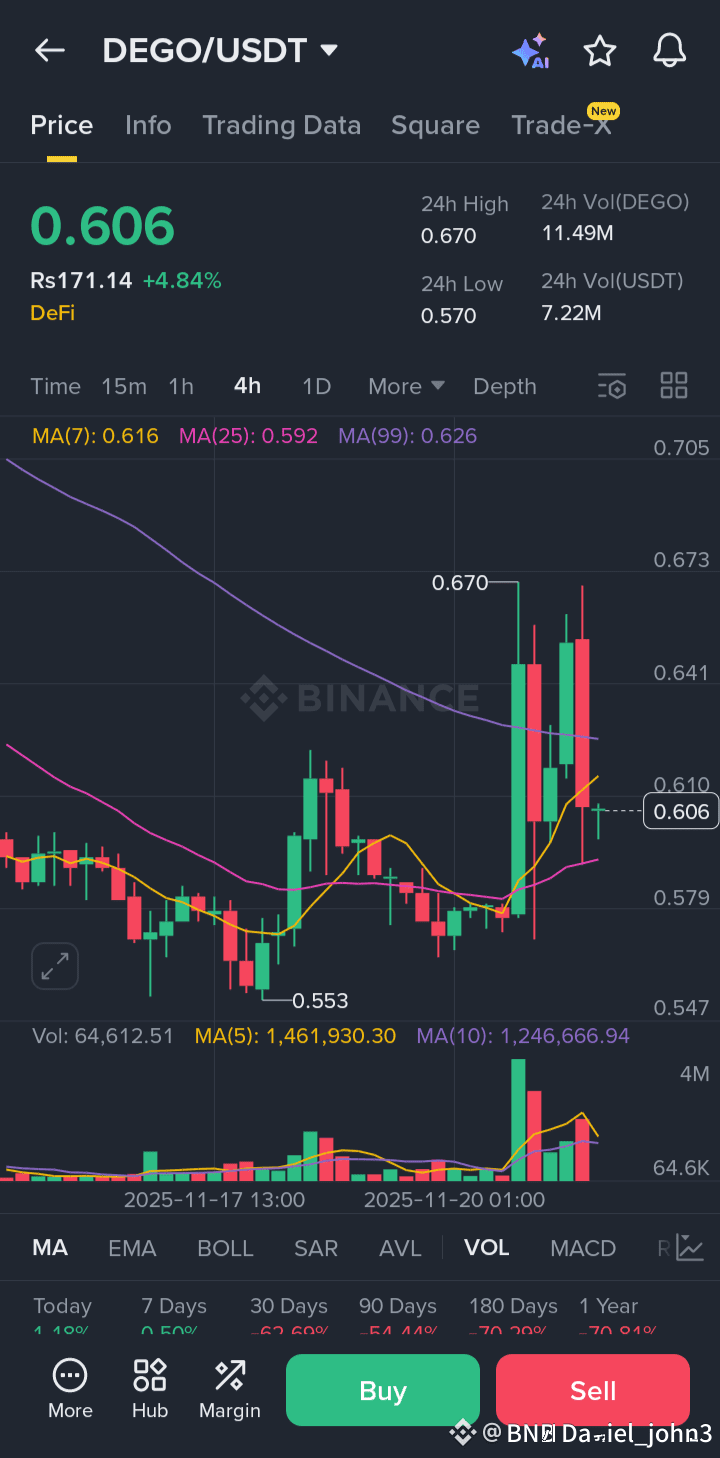Image resolution: width=720 pixels, height=1458 pixels.
Task: Tap the volume MA(5) value label
Action: click(x=295, y=1036)
